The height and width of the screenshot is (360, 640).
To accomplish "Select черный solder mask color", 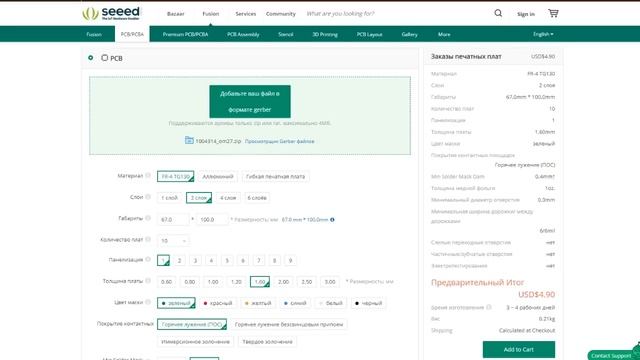I will click(x=369, y=303).
